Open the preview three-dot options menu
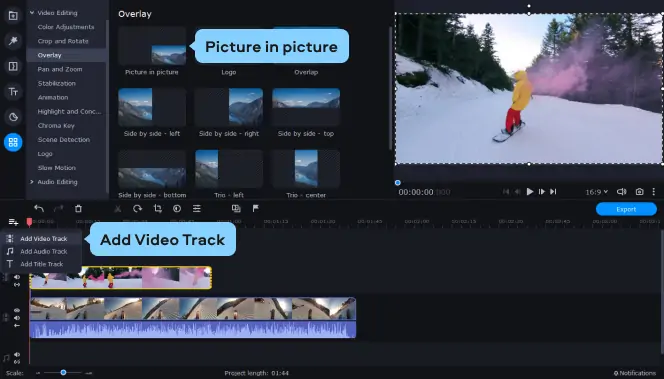Image resolution: width=664 pixels, height=379 pixels. coord(654,192)
